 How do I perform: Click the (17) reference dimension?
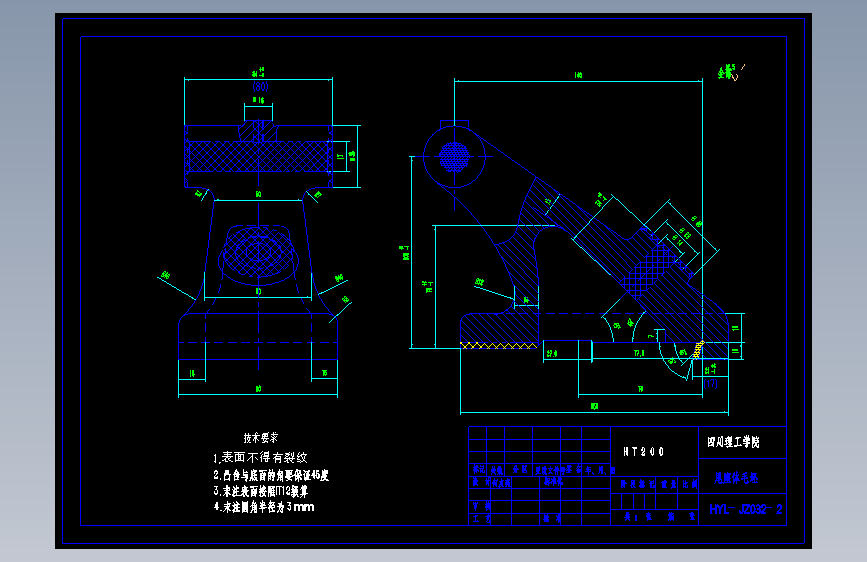(711, 383)
